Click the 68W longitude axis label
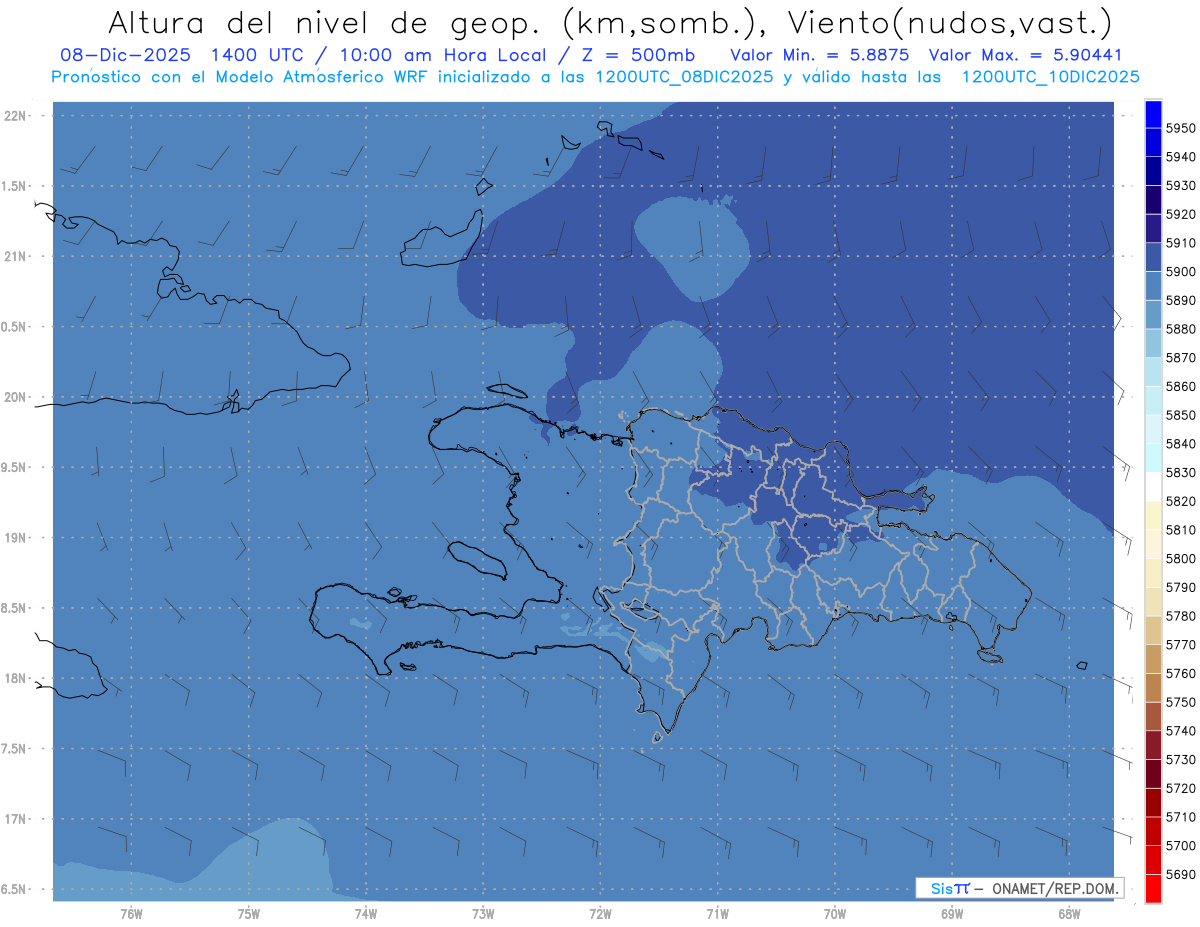 point(1069,914)
